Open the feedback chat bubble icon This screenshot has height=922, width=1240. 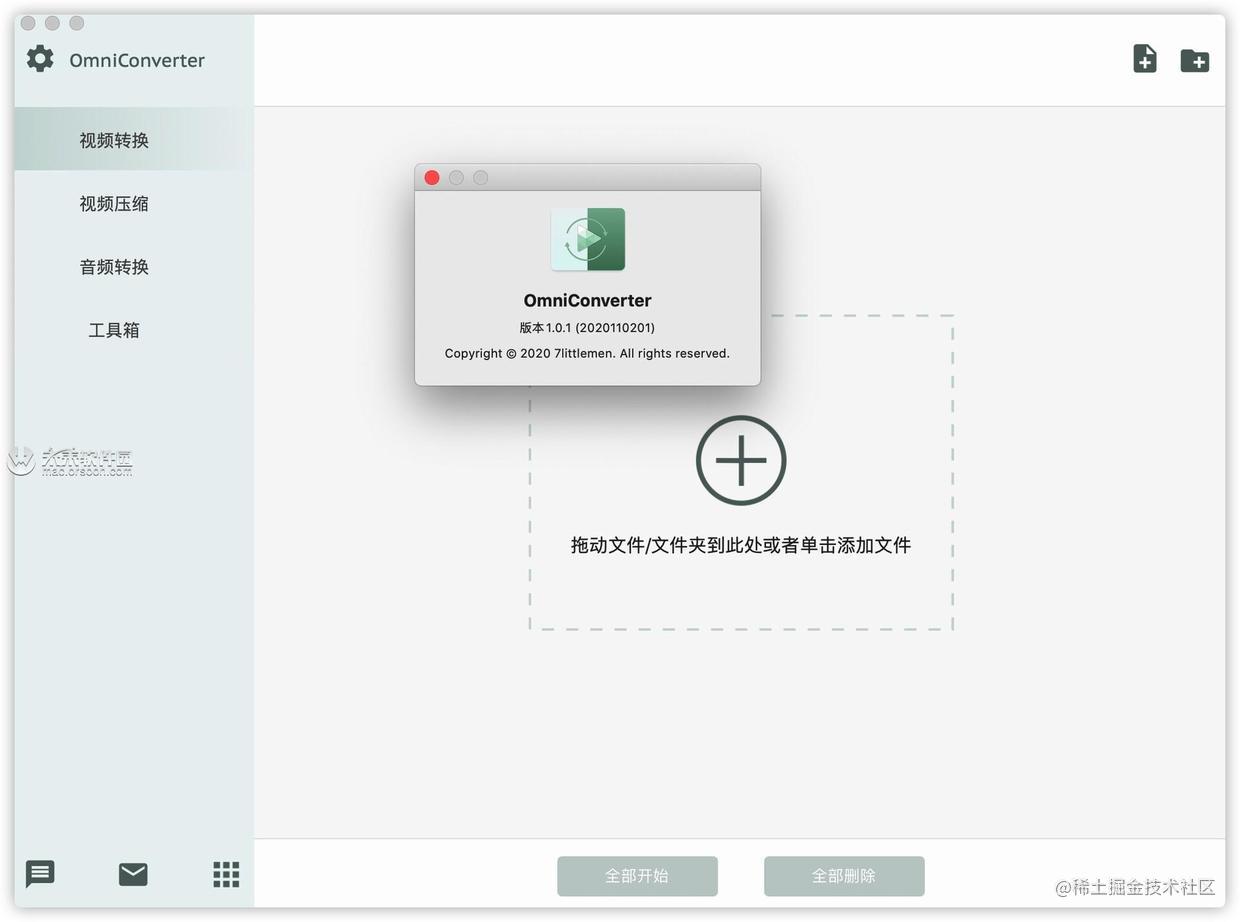click(x=40, y=874)
